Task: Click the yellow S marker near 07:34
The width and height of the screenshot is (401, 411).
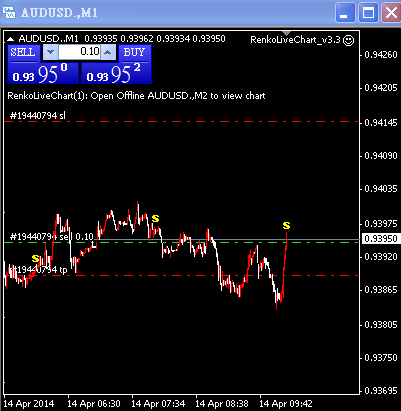Action: coord(155,219)
